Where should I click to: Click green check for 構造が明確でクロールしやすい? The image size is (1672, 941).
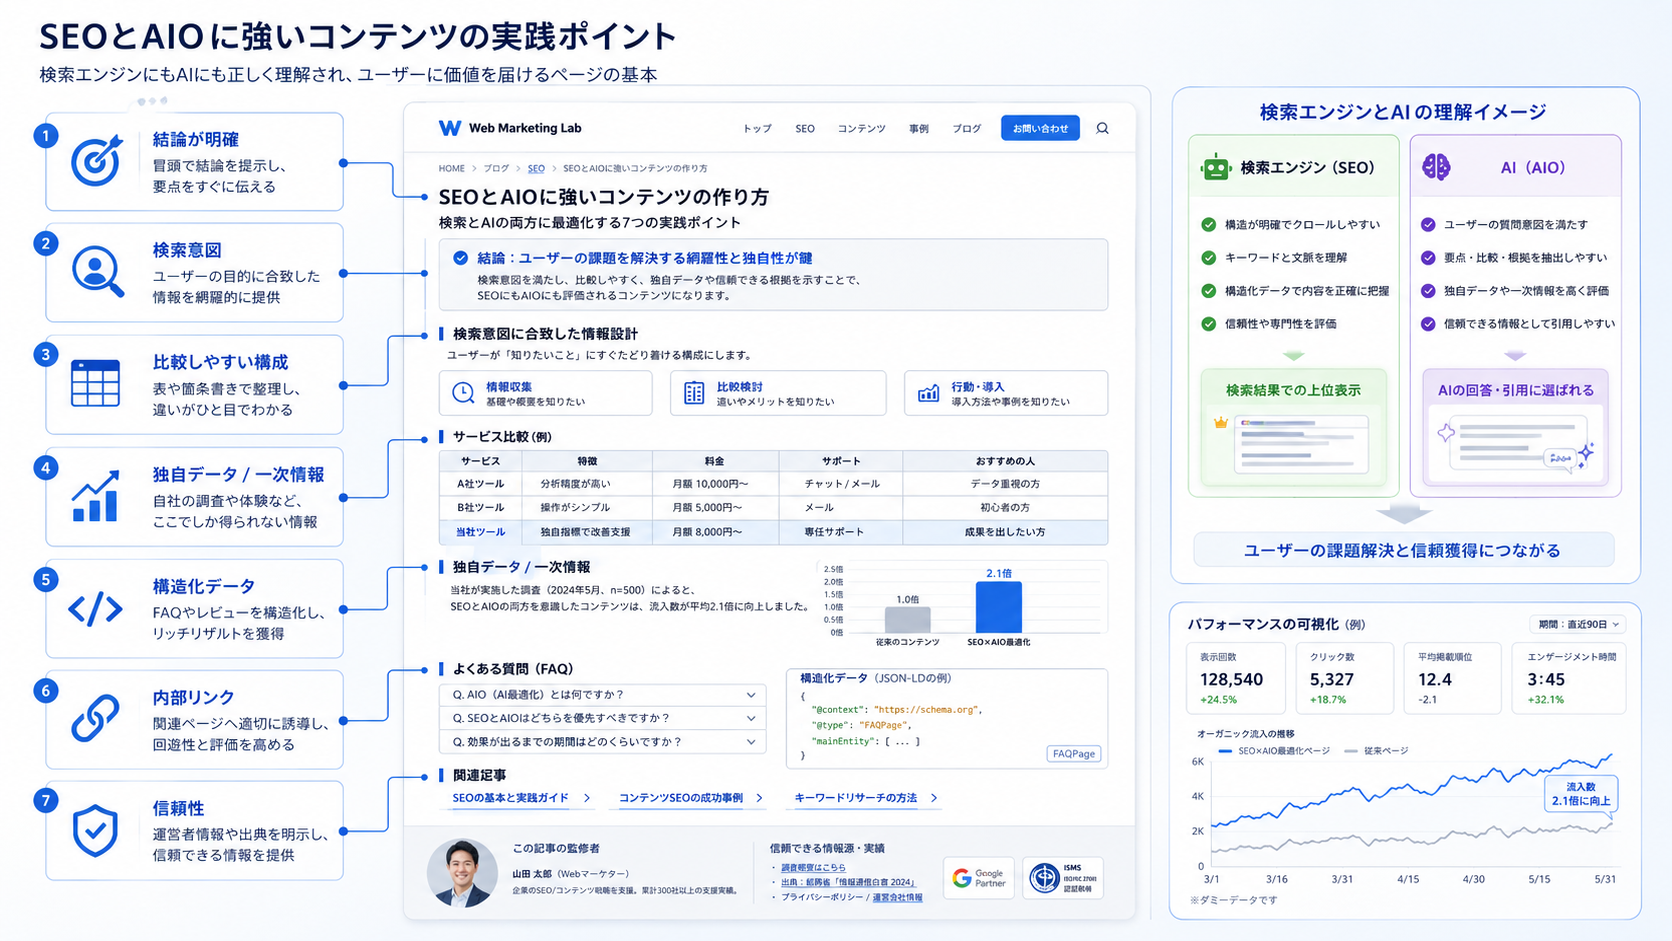pyautogui.click(x=1208, y=225)
